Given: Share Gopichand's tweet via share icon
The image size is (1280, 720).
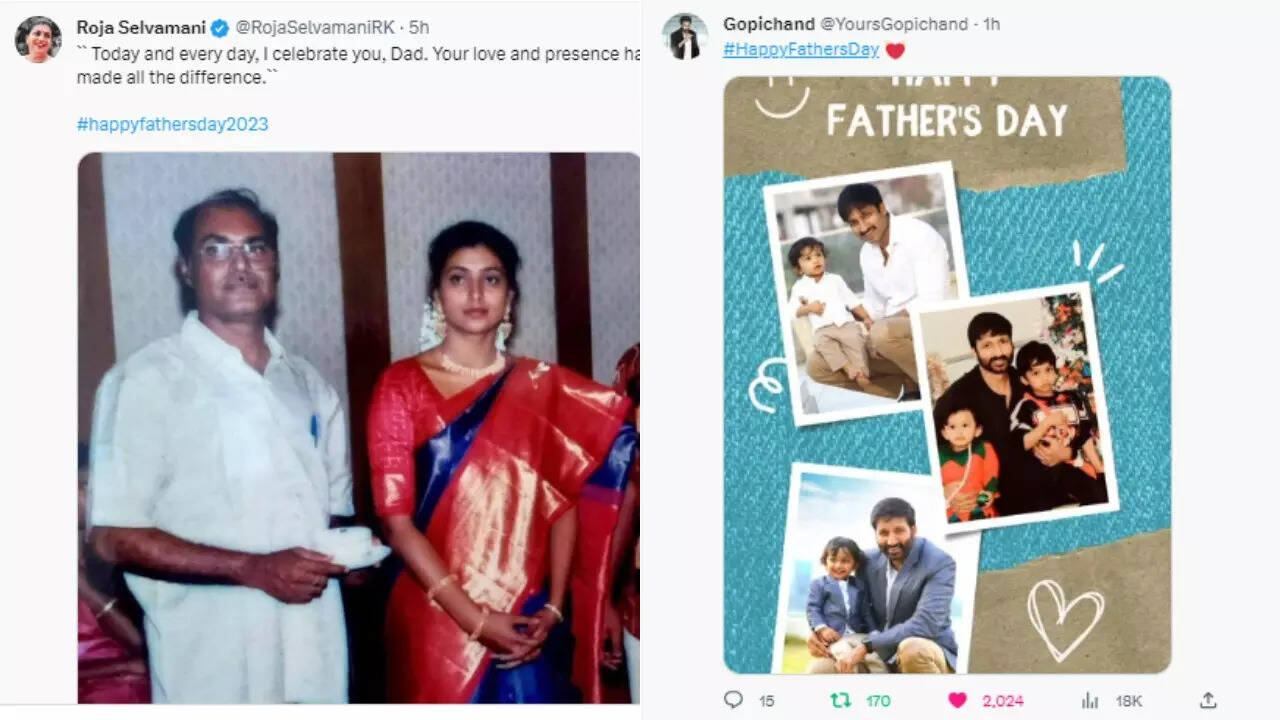Looking at the screenshot, I should (1208, 699).
